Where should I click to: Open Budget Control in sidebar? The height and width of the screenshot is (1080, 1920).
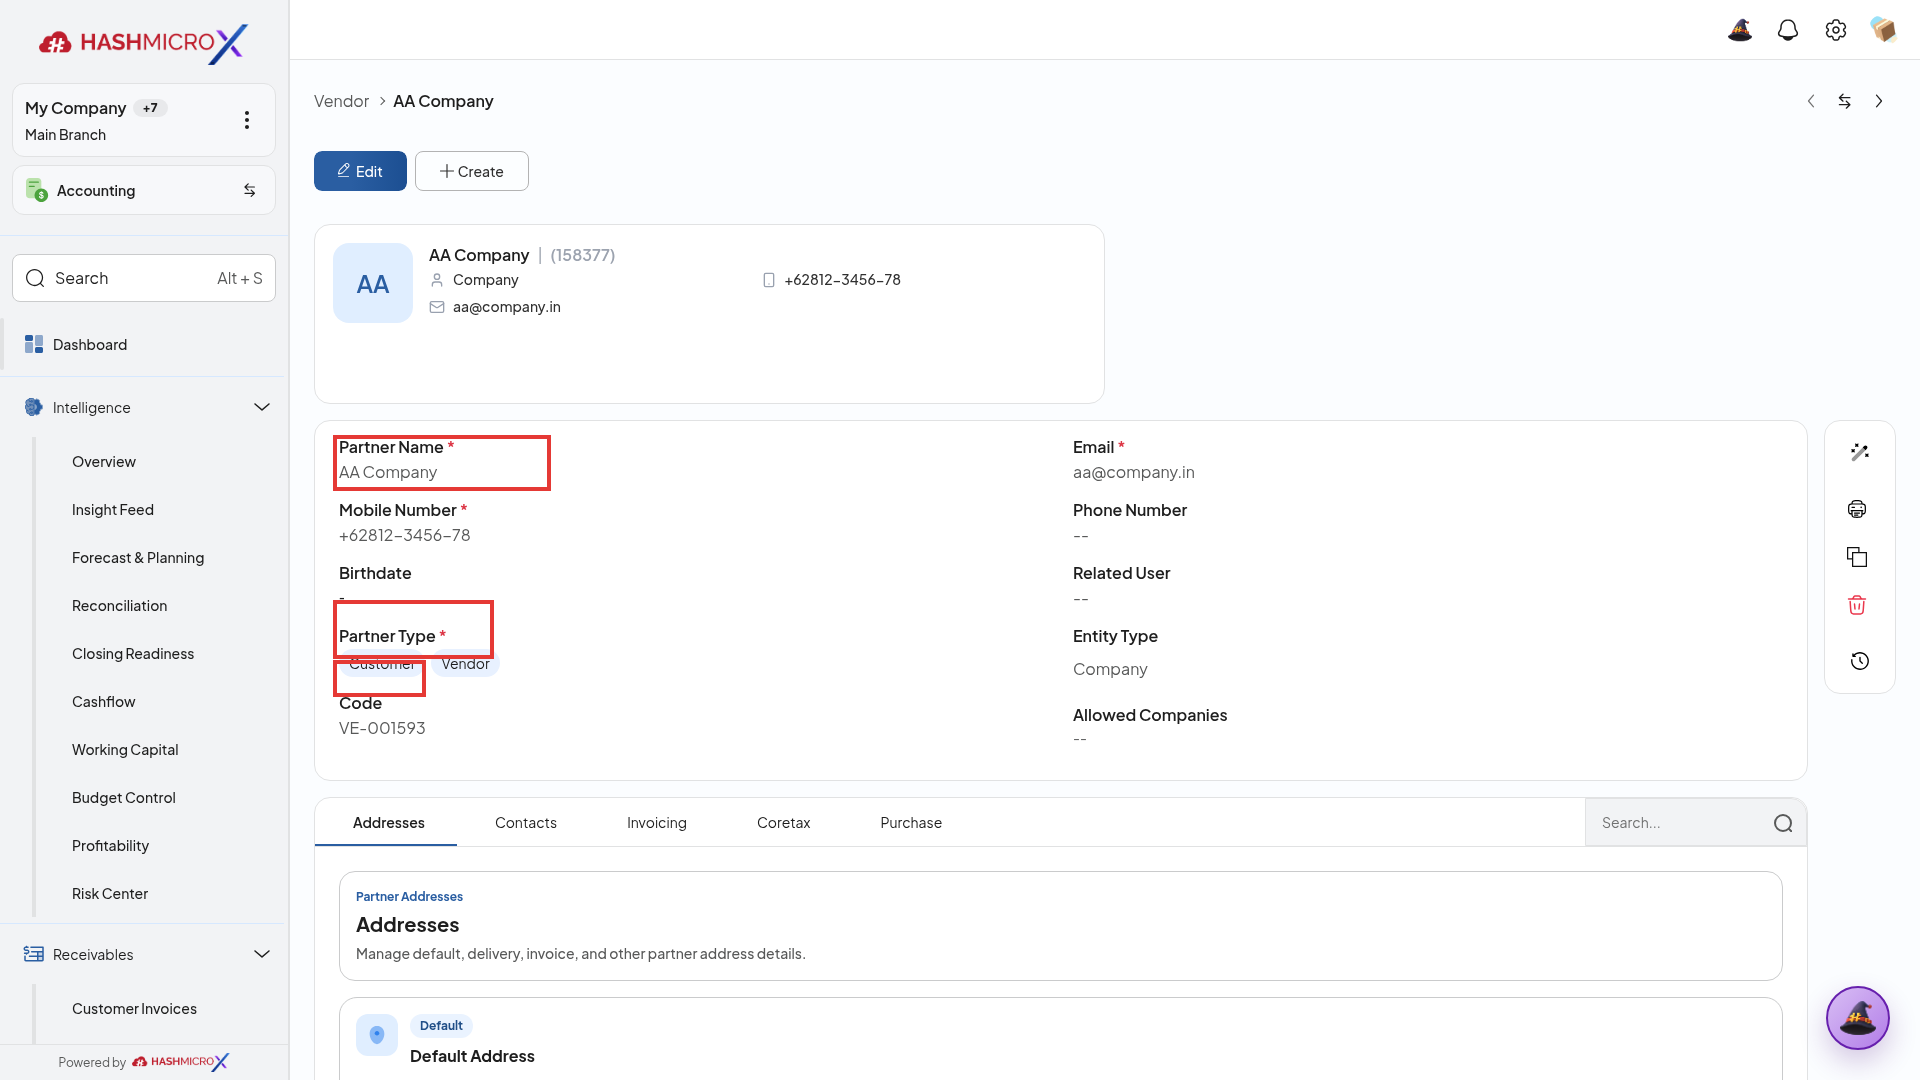pos(124,798)
